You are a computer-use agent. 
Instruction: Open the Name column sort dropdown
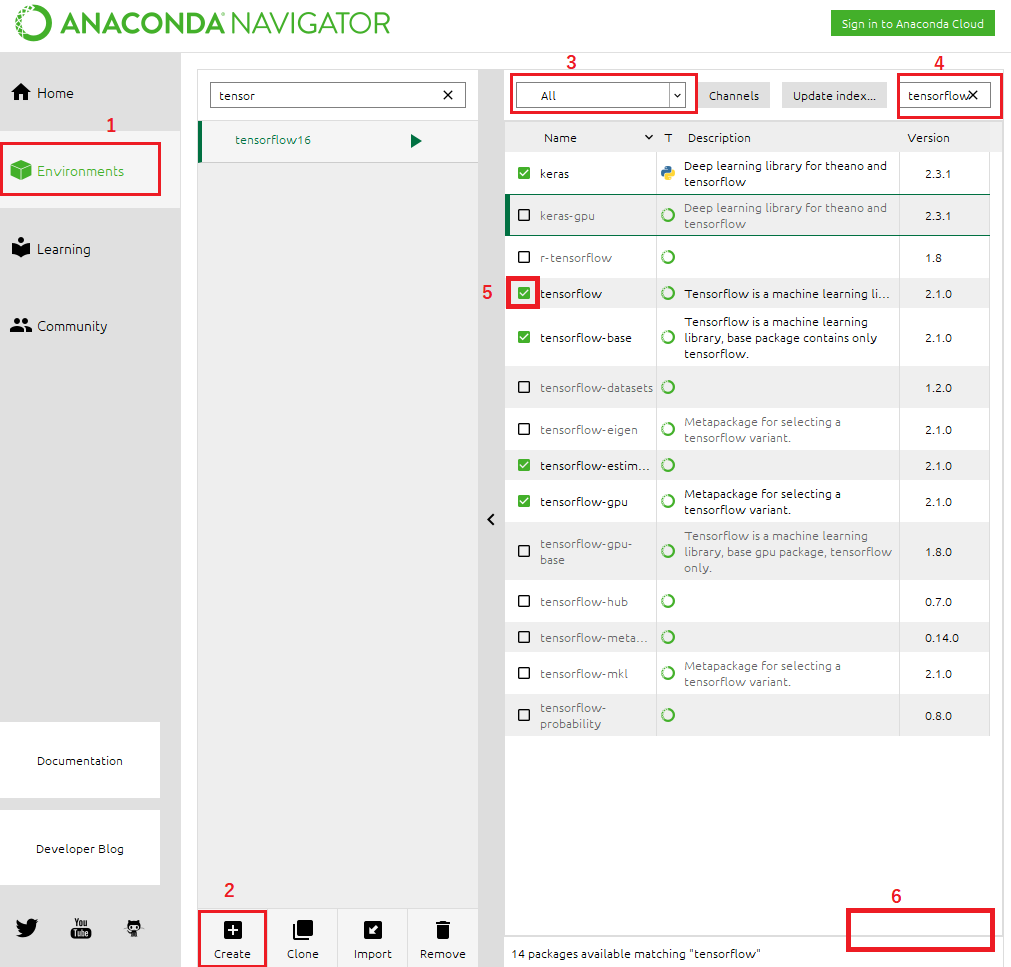(x=648, y=137)
